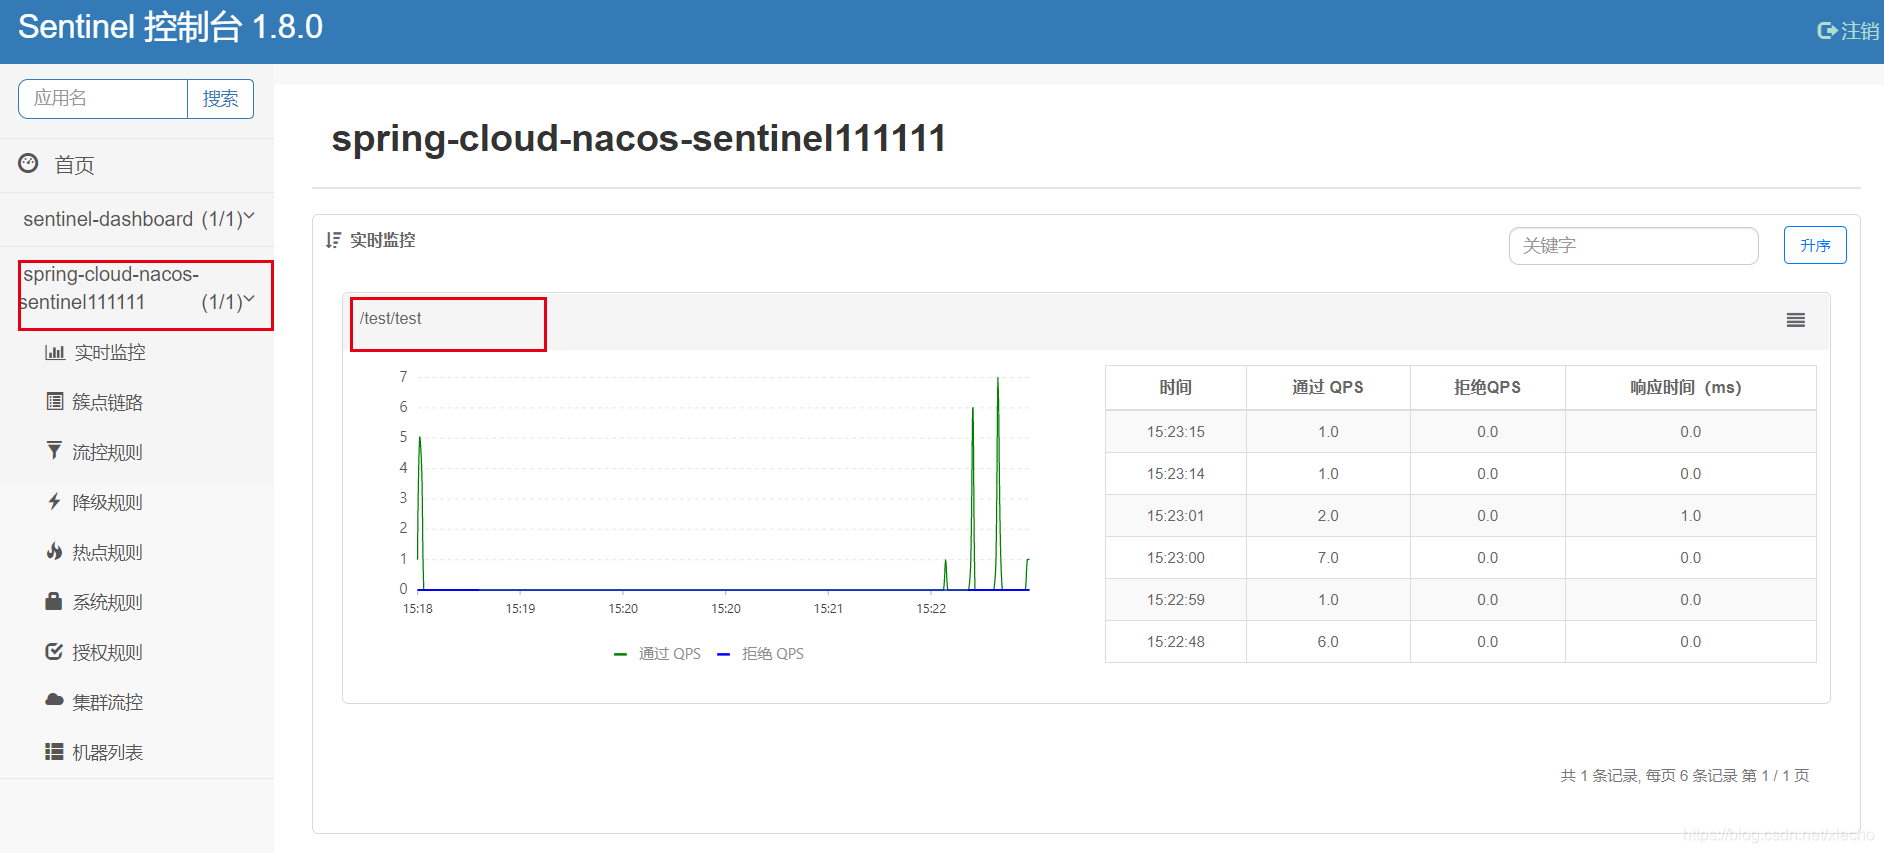Click the lightning icon for 降级规则
Image resolution: width=1884 pixels, height=853 pixels.
click(54, 501)
